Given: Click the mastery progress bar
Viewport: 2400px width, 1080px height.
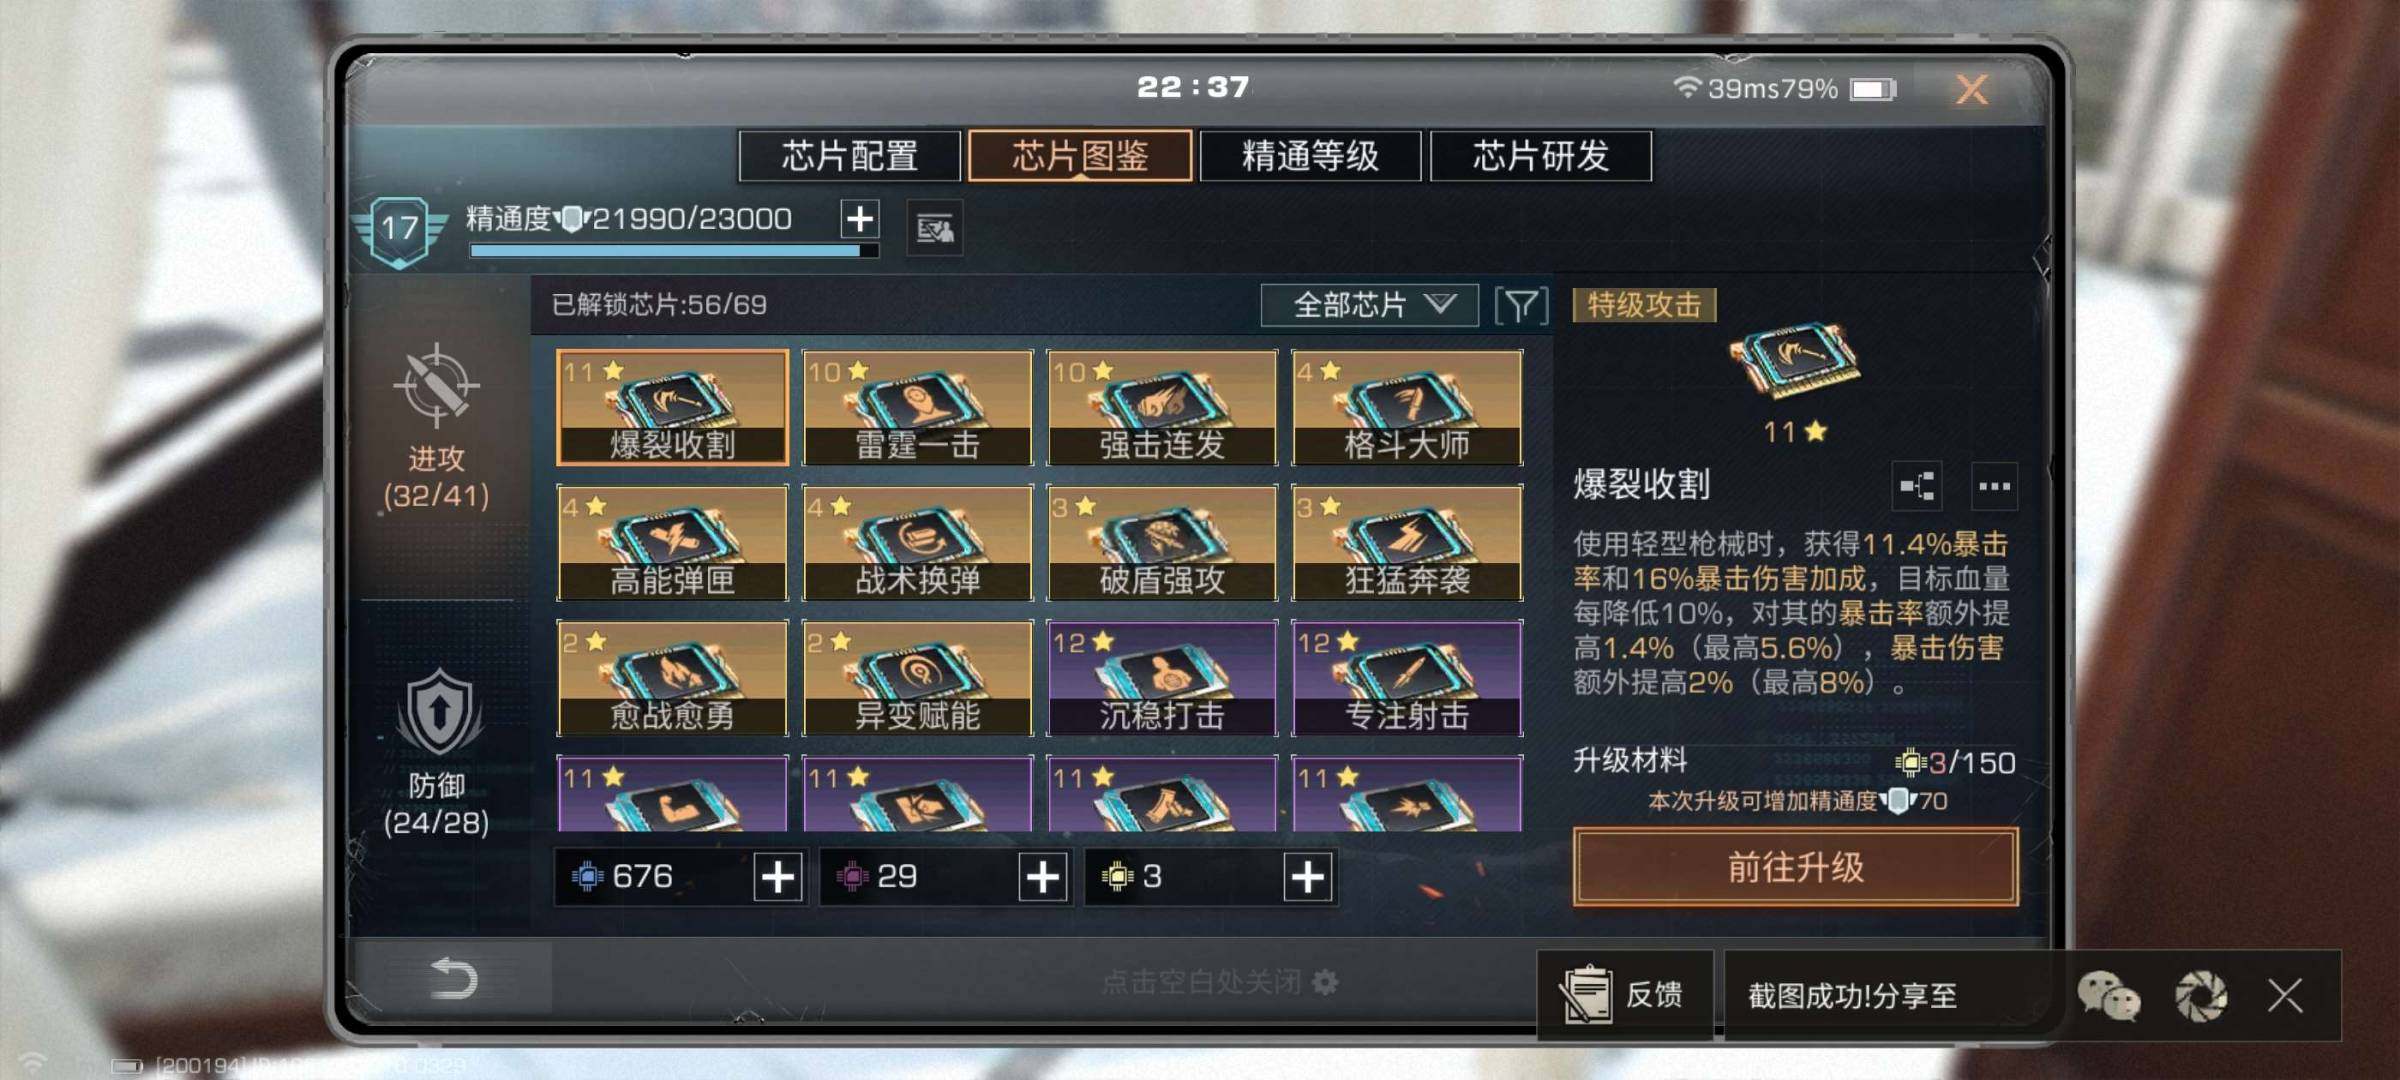Looking at the screenshot, I should (x=674, y=251).
